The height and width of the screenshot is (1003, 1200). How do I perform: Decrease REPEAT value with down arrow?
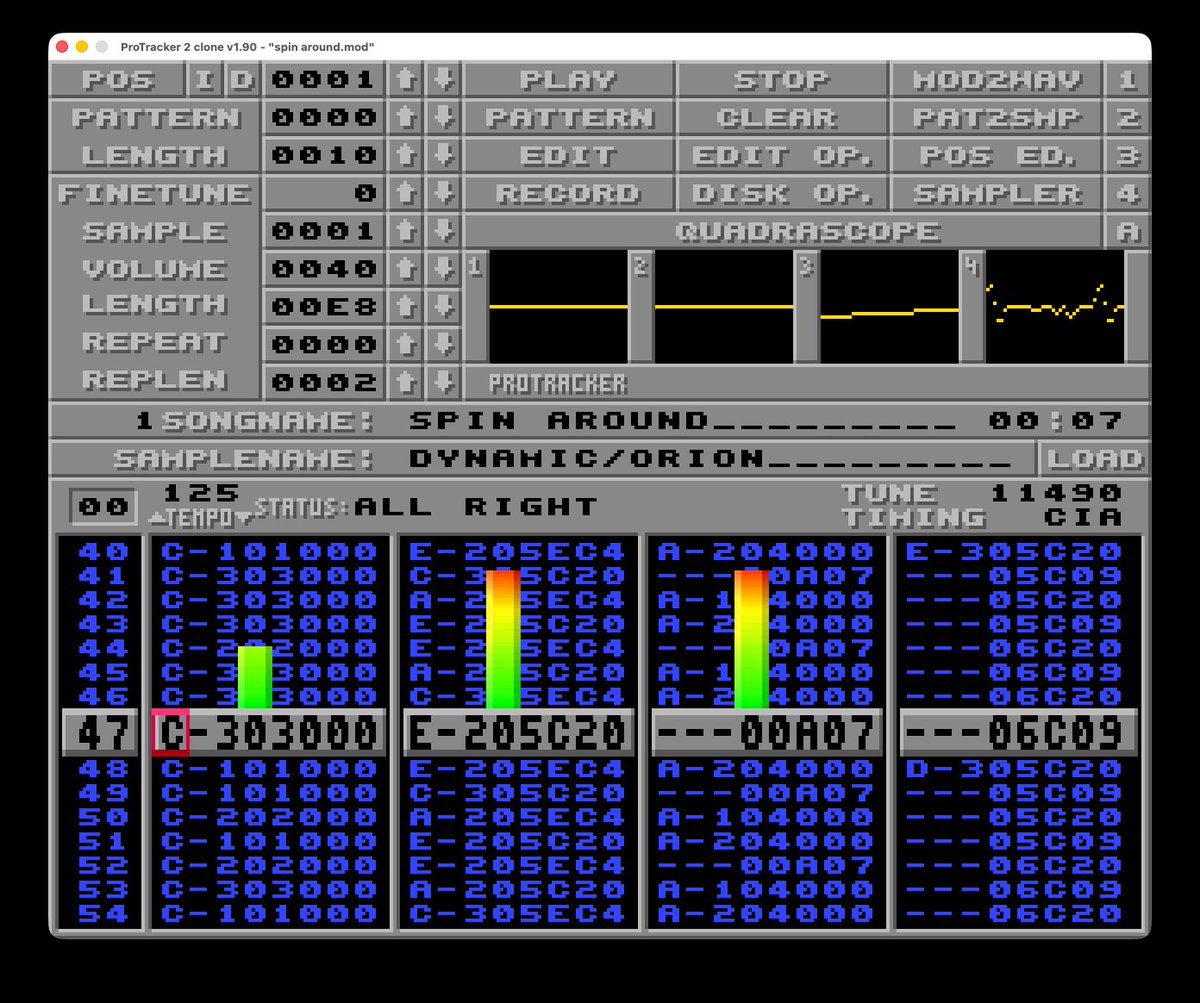[x=443, y=344]
